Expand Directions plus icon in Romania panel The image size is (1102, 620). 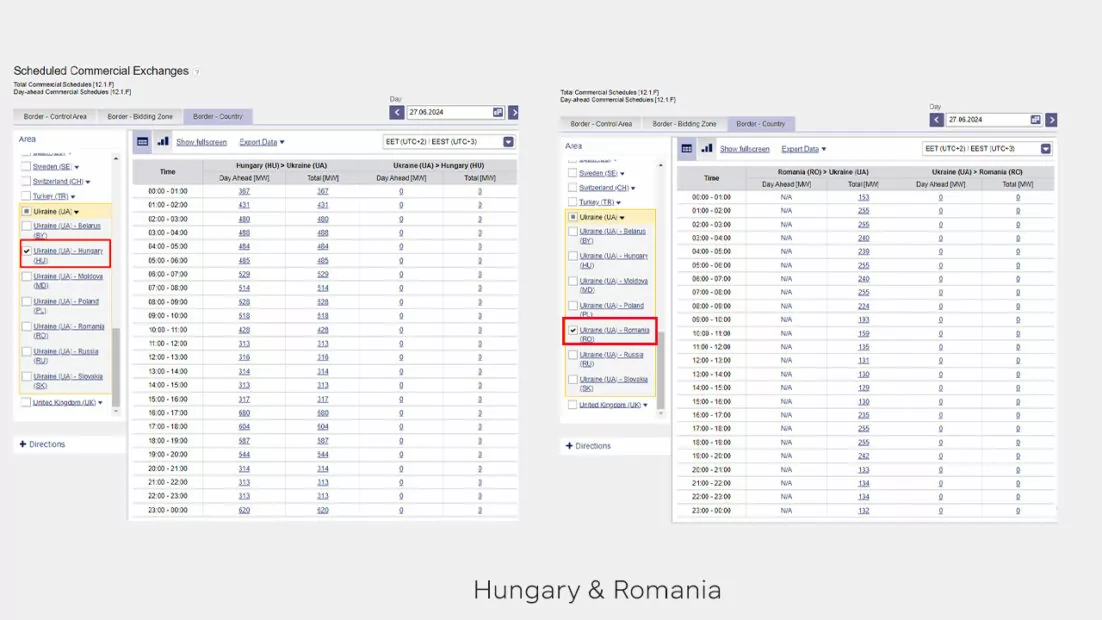569,446
